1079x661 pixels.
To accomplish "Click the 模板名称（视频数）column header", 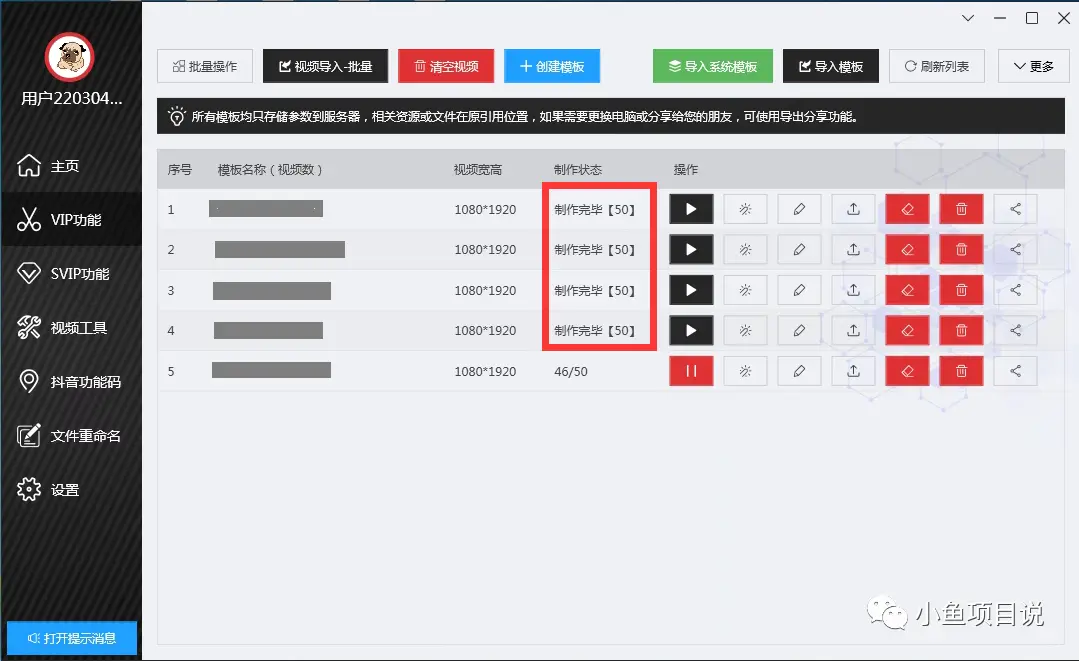I will 270,169.
